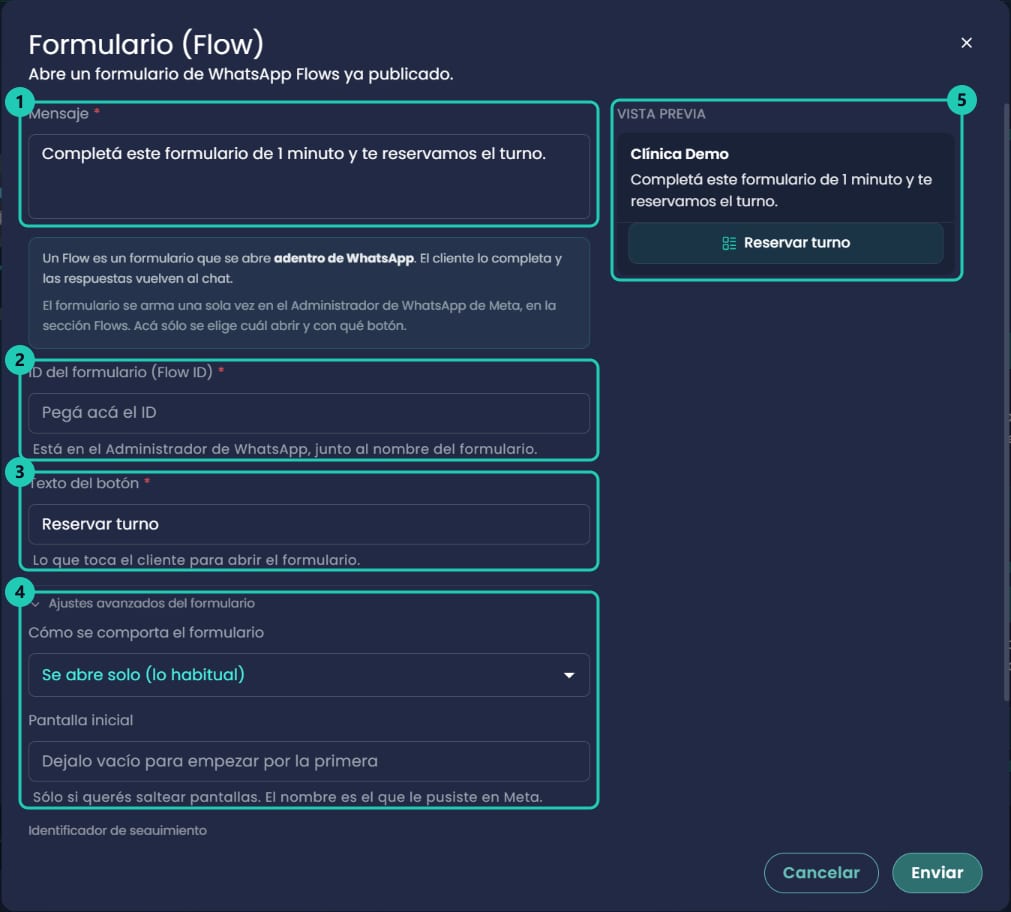Click the Mensaje text area

pyautogui.click(x=309, y=176)
